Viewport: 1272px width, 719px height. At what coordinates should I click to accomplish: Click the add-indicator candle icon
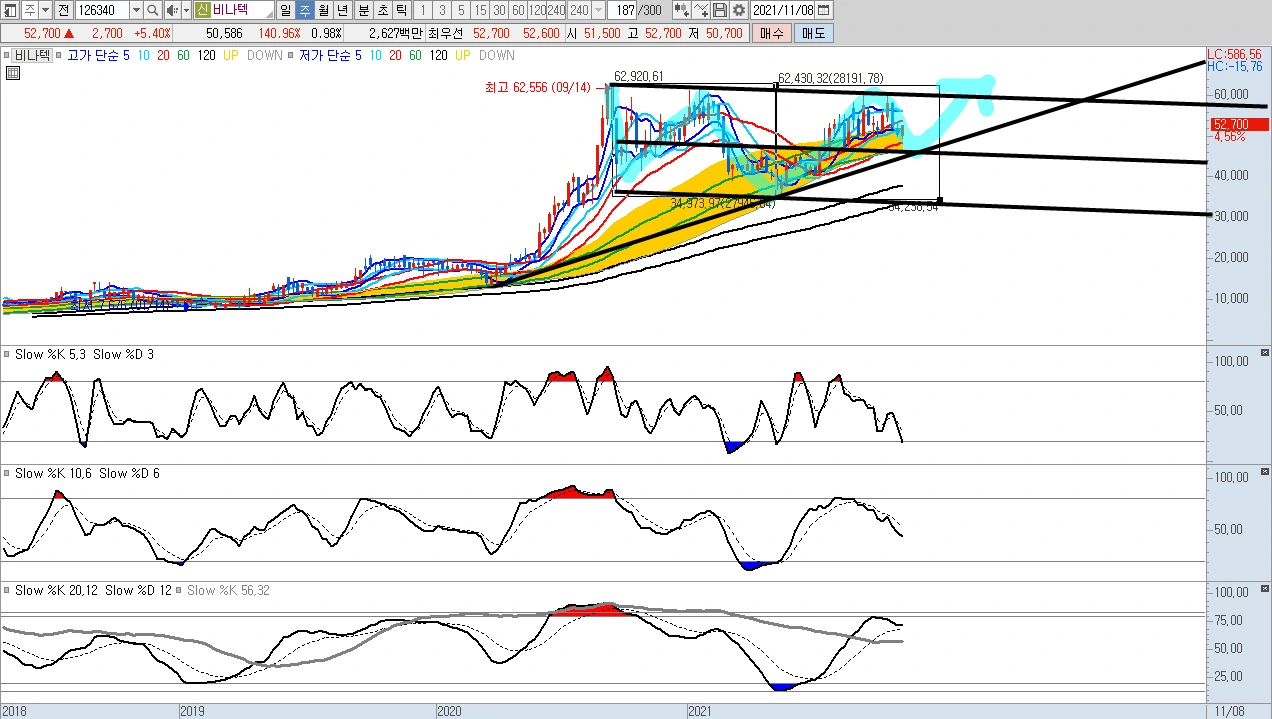pyautogui.click(x=681, y=10)
